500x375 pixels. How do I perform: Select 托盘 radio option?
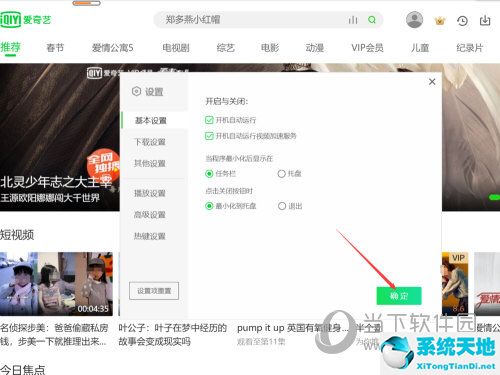pyautogui.click(x=282, y=174)
